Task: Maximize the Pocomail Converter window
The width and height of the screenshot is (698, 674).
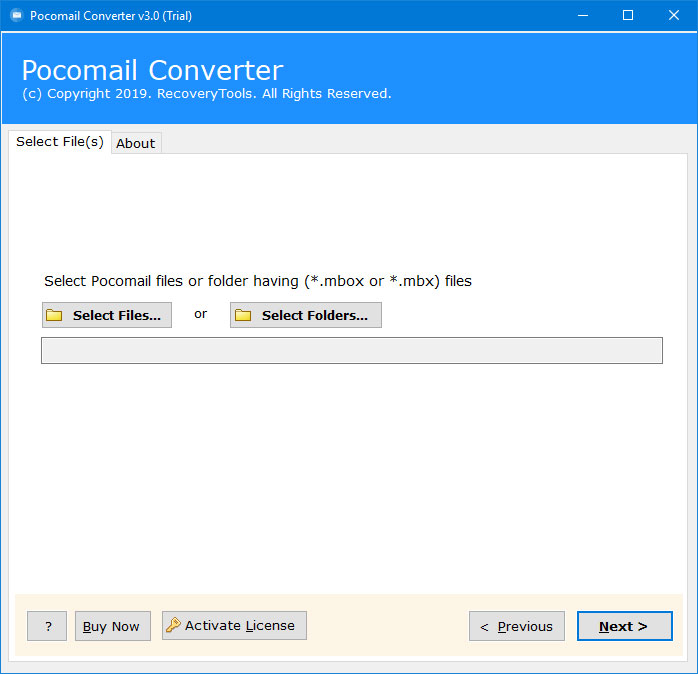Action: (x=628, y=16)
